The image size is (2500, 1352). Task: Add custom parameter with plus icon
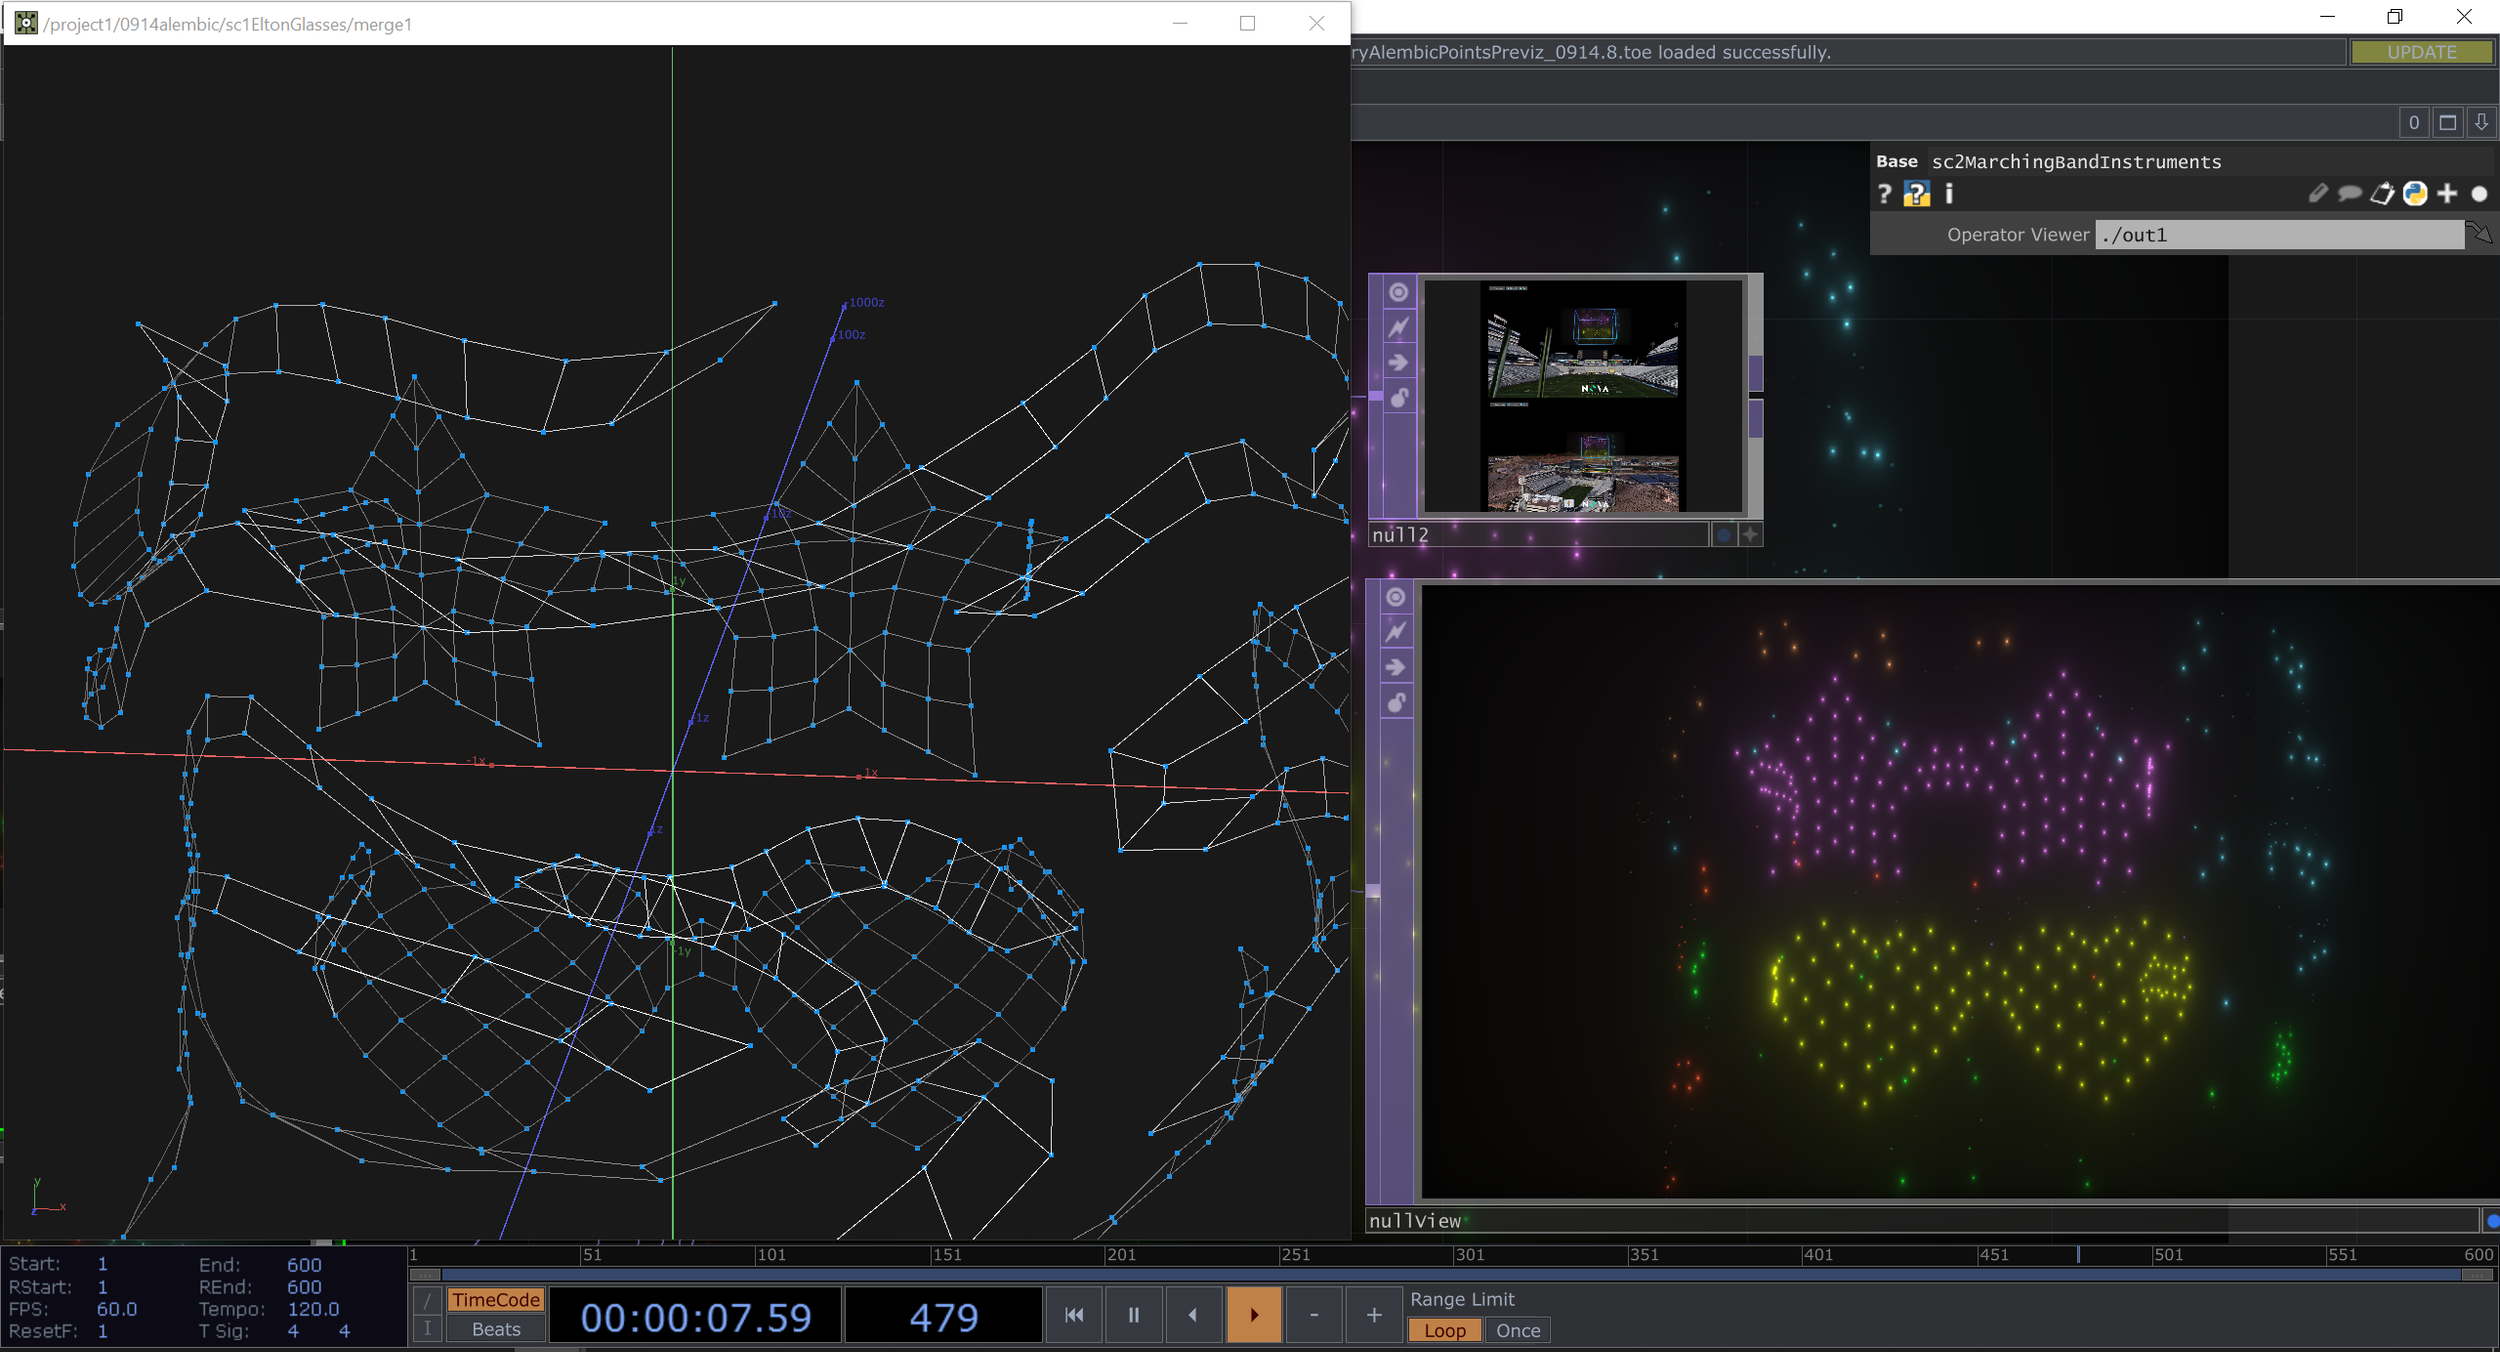tap(2447, 194)
